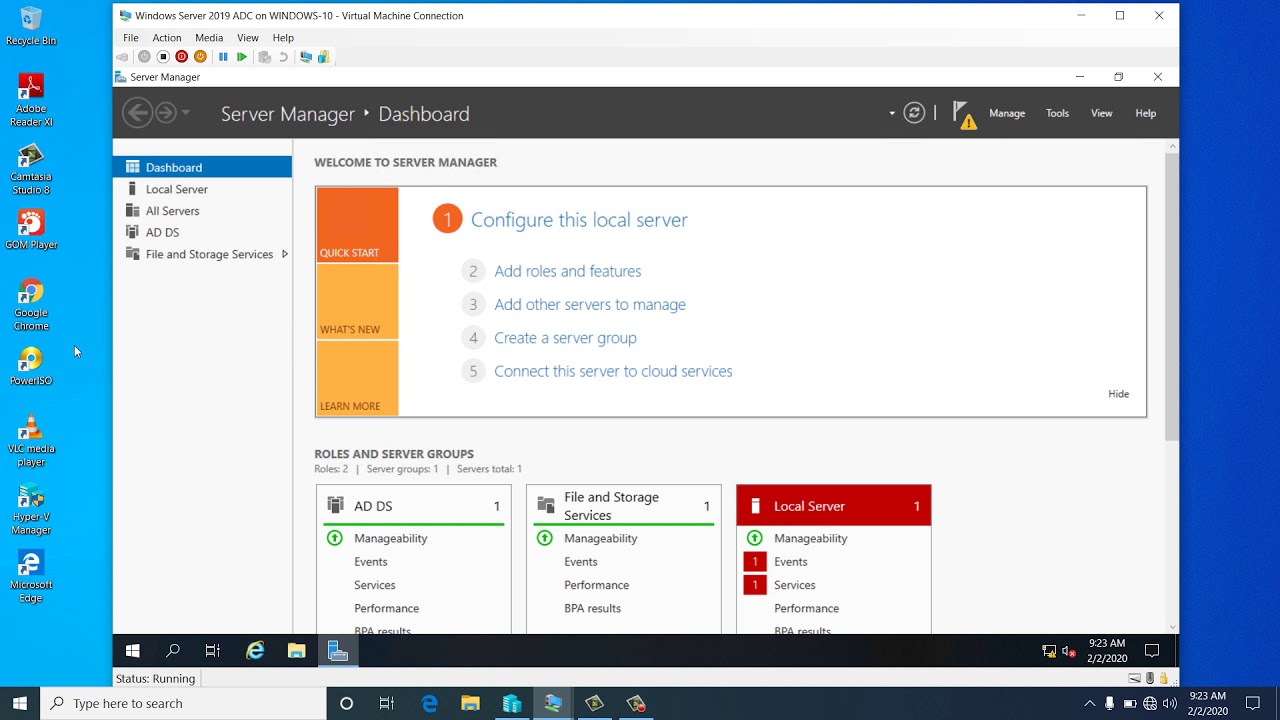The height and width of the screenshot is (720, 1280).
Task: Open guest VM Start button
Action: coord(132,651)
